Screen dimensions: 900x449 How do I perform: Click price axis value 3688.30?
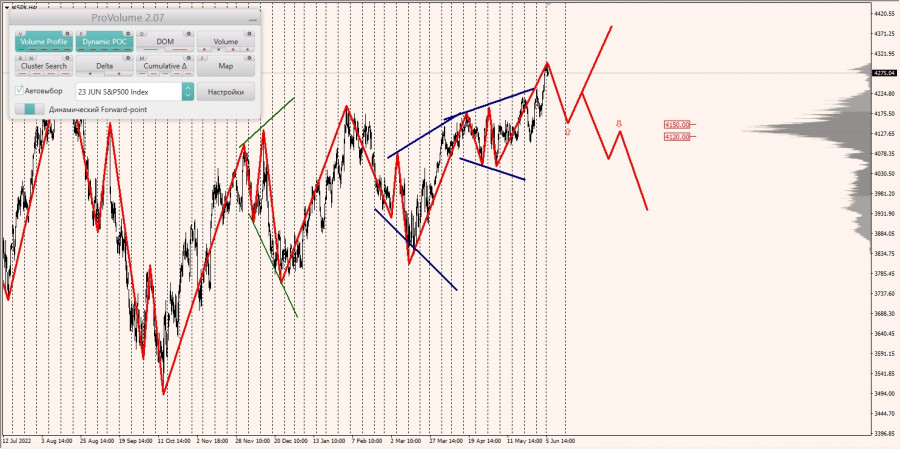[x=884, y=313]
